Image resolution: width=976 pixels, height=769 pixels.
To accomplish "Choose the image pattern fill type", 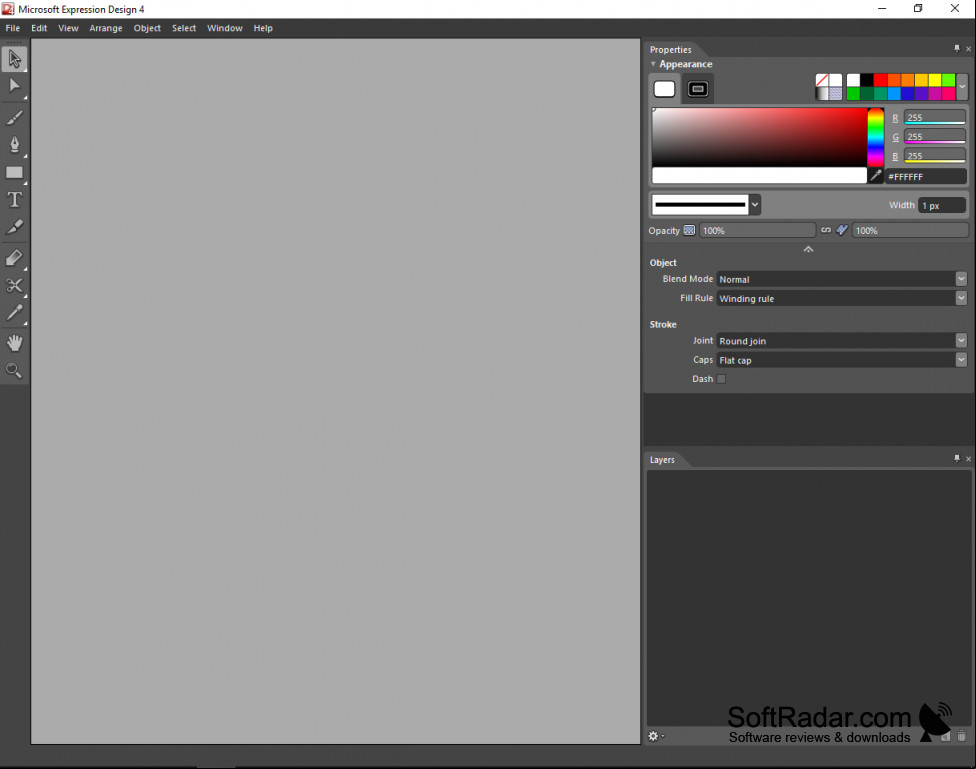I will [836, 93].
